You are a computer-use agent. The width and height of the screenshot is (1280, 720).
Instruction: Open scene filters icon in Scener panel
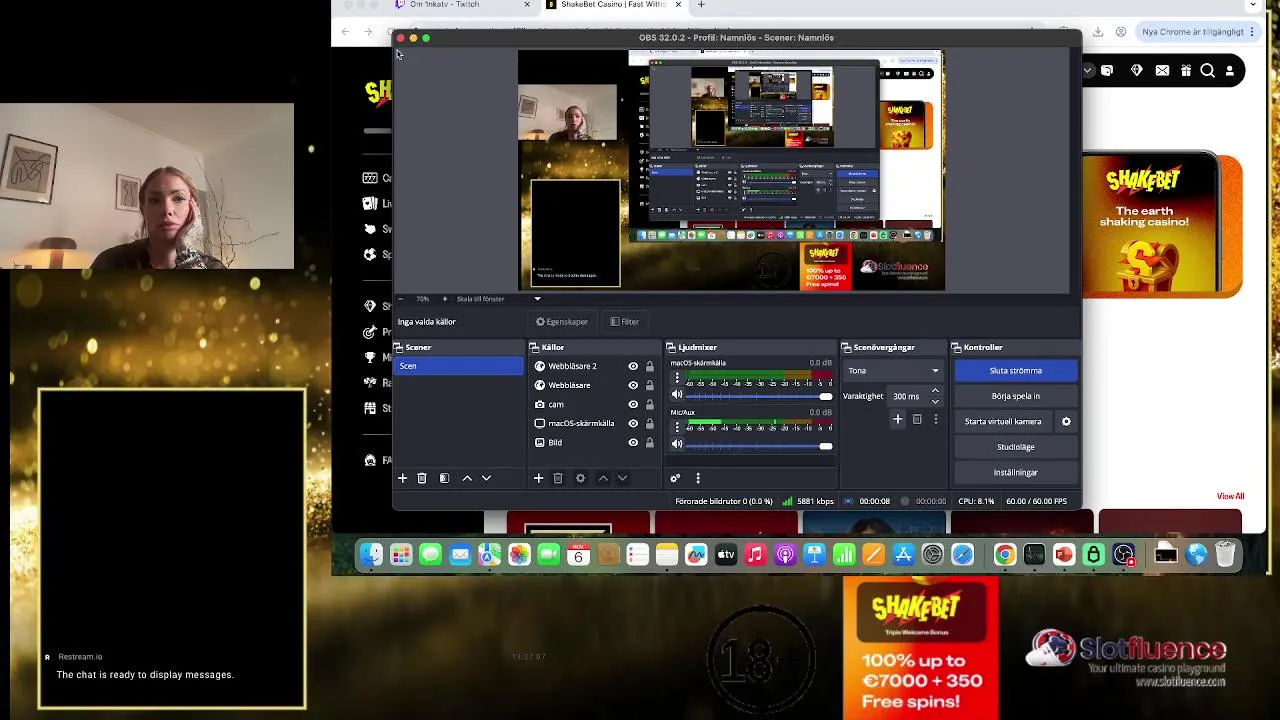click(444, 478)
